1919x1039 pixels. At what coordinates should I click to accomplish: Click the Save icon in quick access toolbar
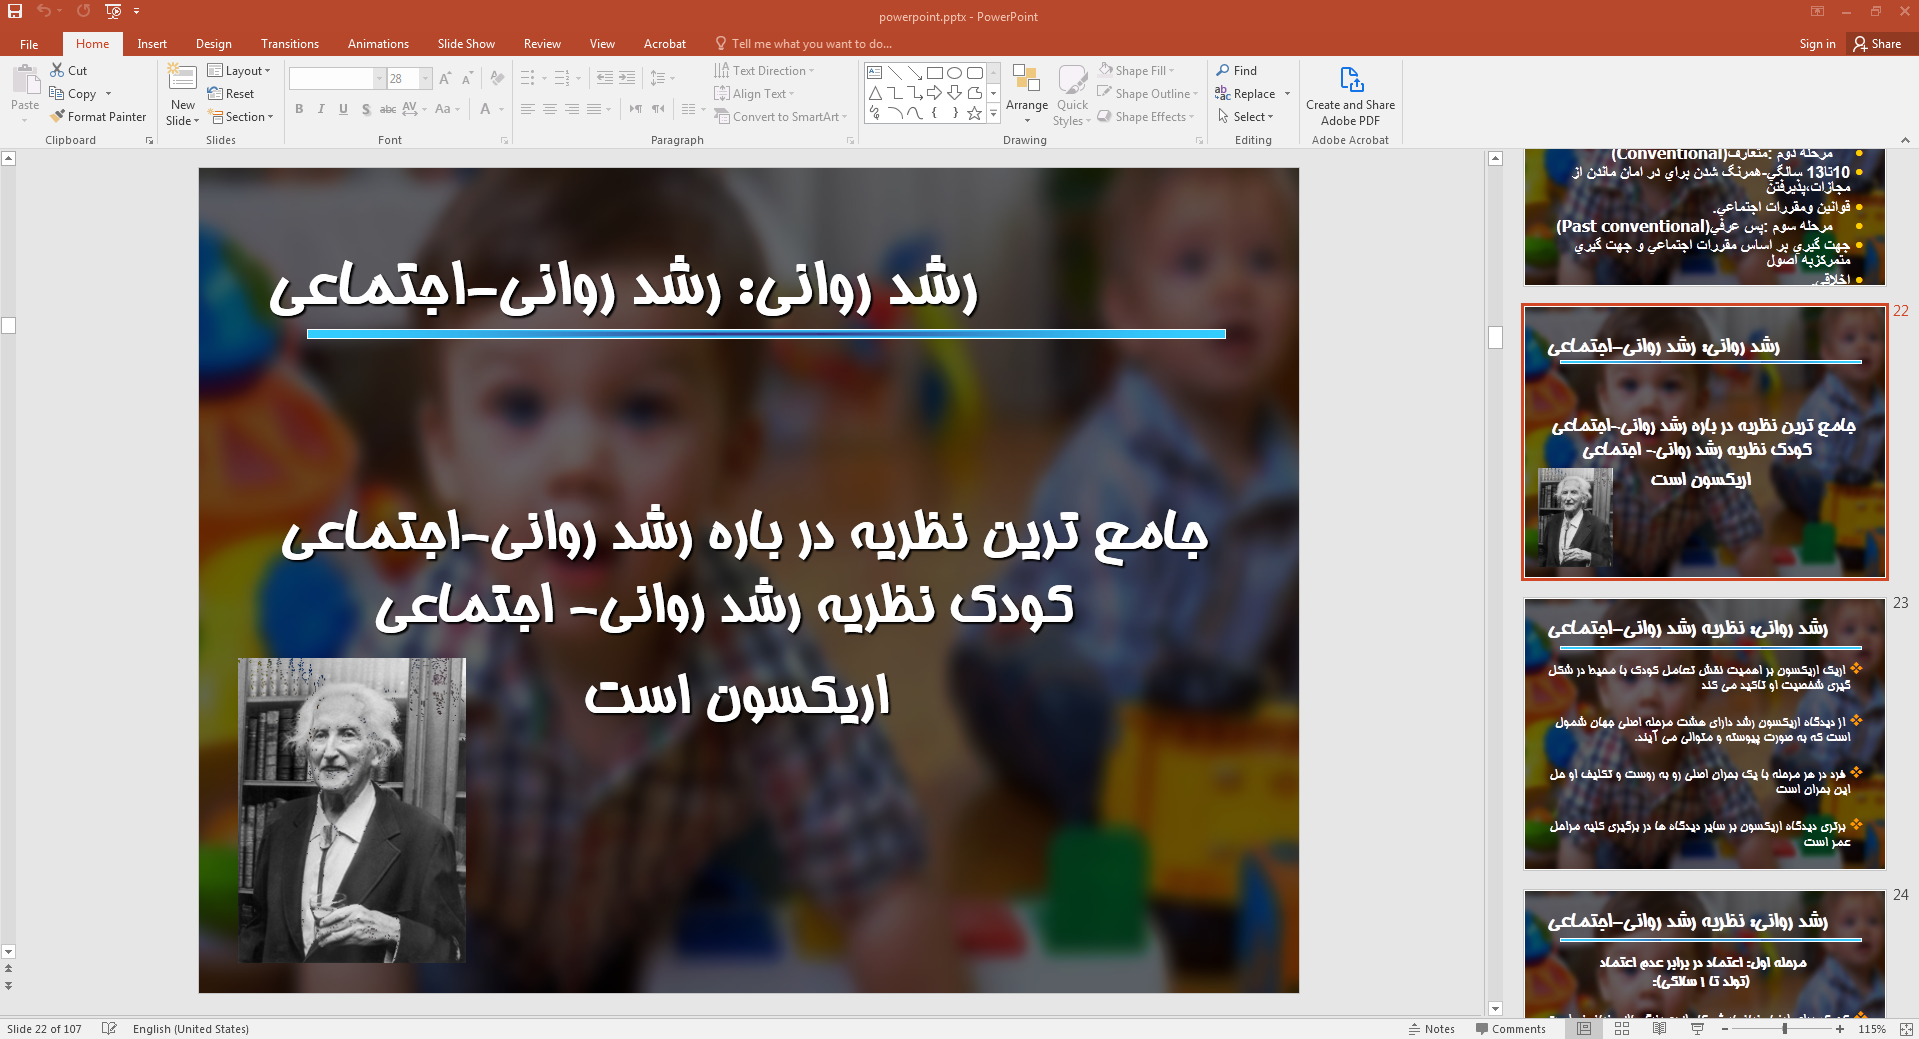click(15, 11)
